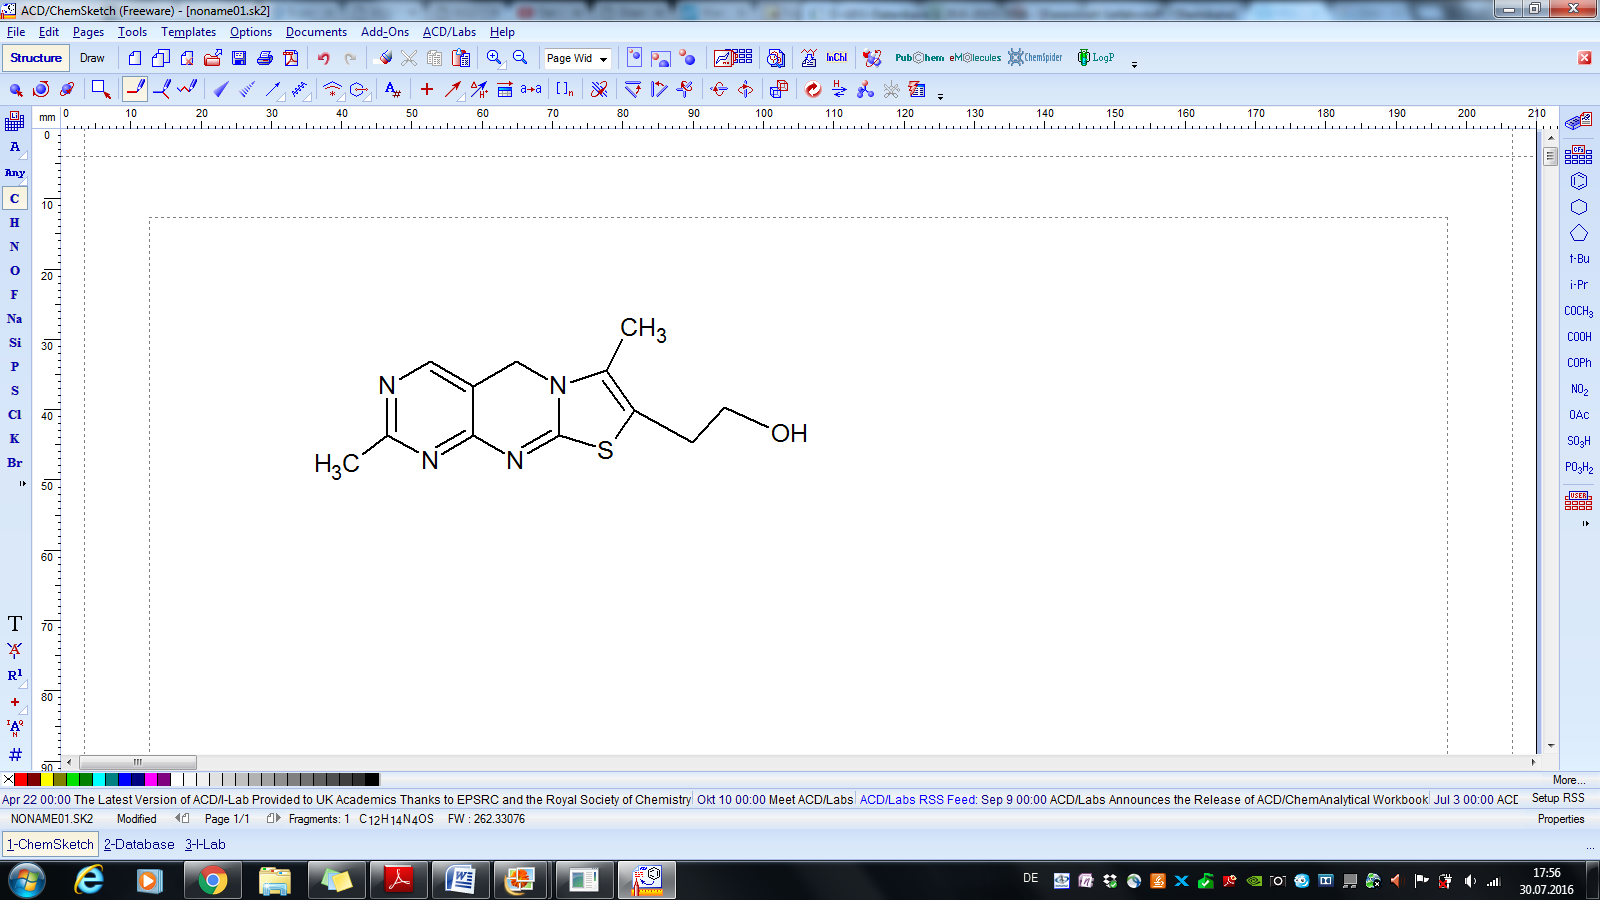1600x900 pixels.
Task: Select the Text tool T
Action: 15,623
